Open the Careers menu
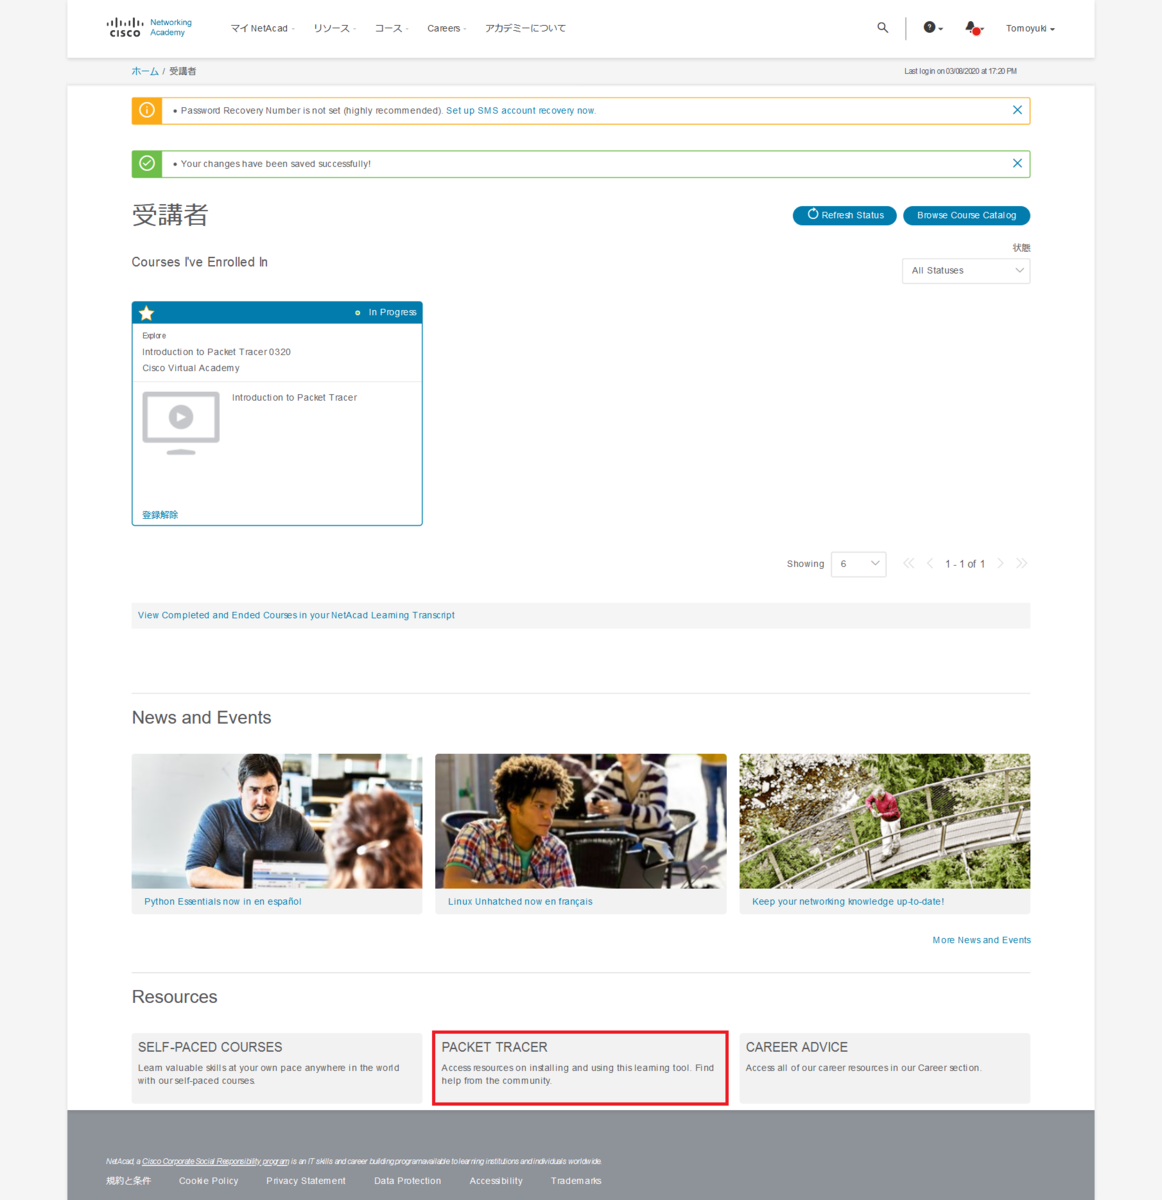The image size is (1162, 1200). (x=446, y=28)
